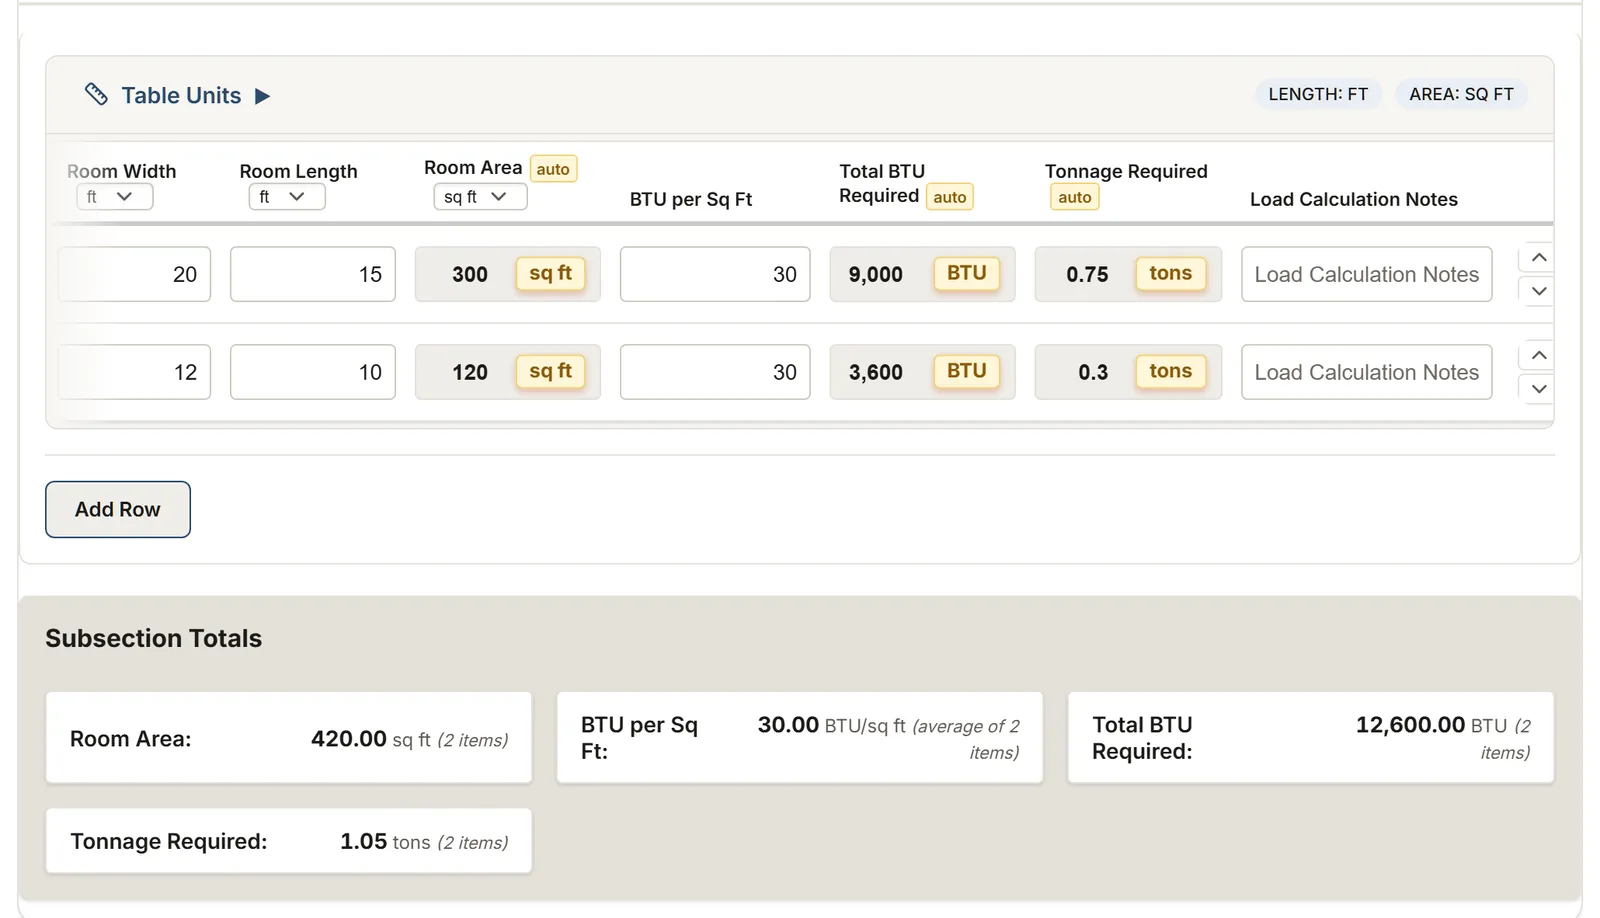The image size is (1600, 918).
Task: Open the Room Width ft unit dropdown
Action: click(114, 197)
